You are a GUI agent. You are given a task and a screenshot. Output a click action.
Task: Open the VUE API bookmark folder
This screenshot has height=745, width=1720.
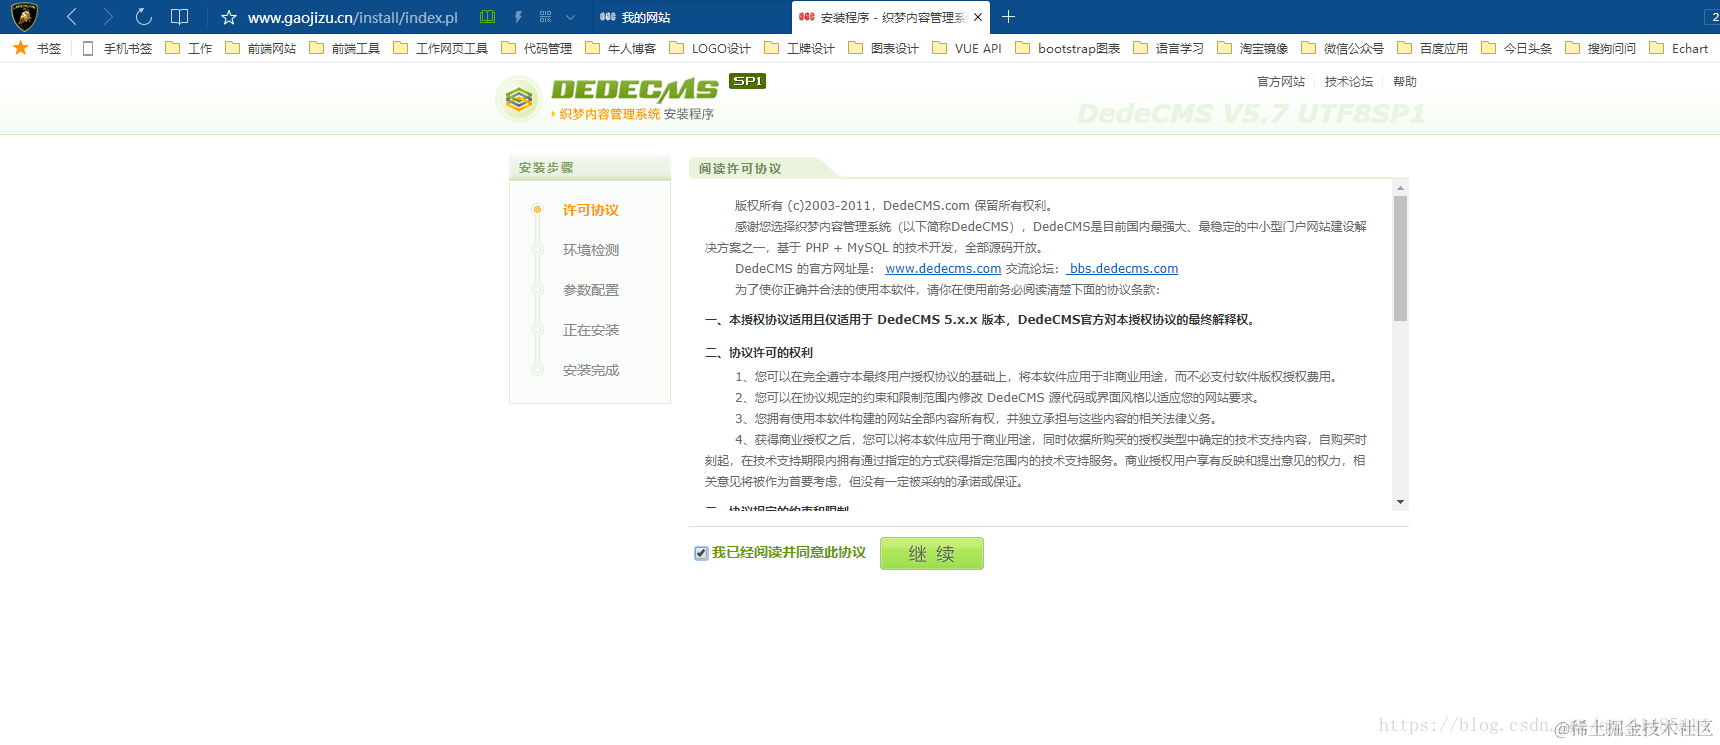[x=967, y=48]
